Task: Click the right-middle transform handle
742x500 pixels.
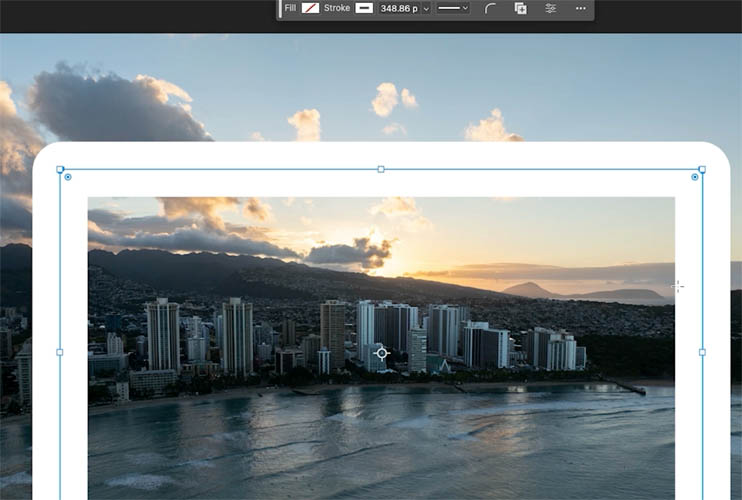Action: pos(702,352)
